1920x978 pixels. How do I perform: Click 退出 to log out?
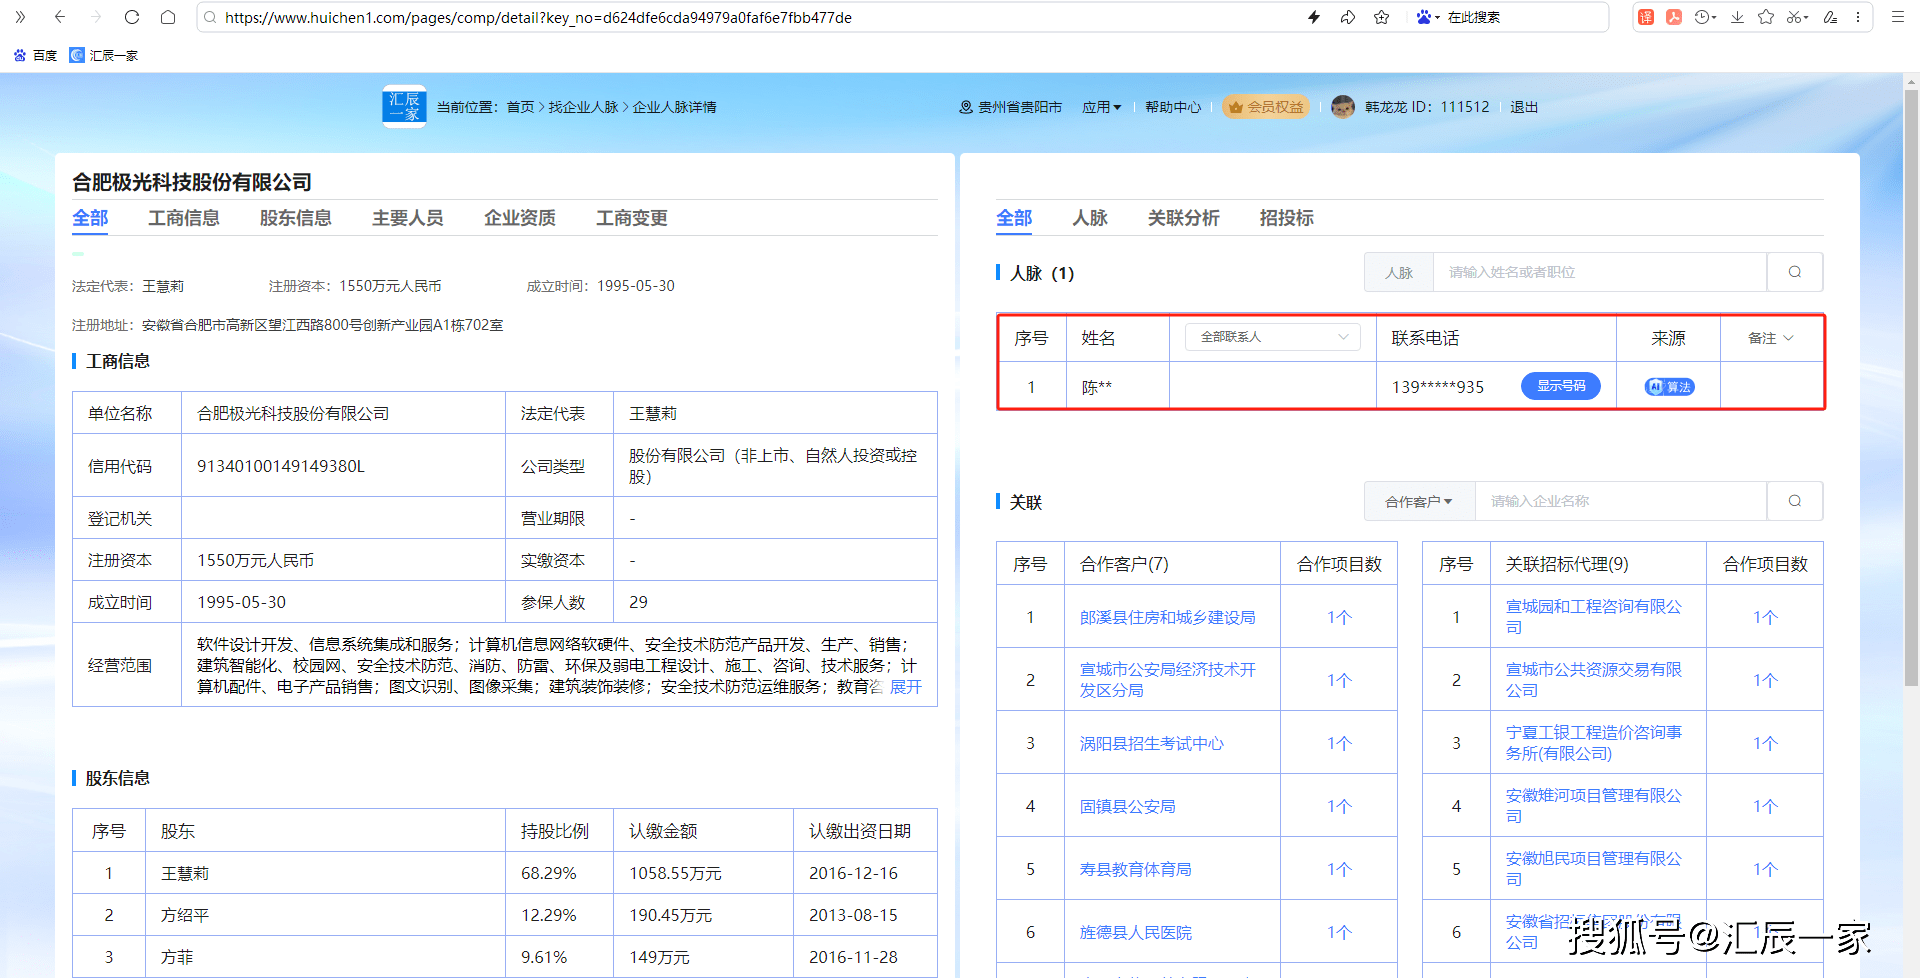(x=1524, y=107)
